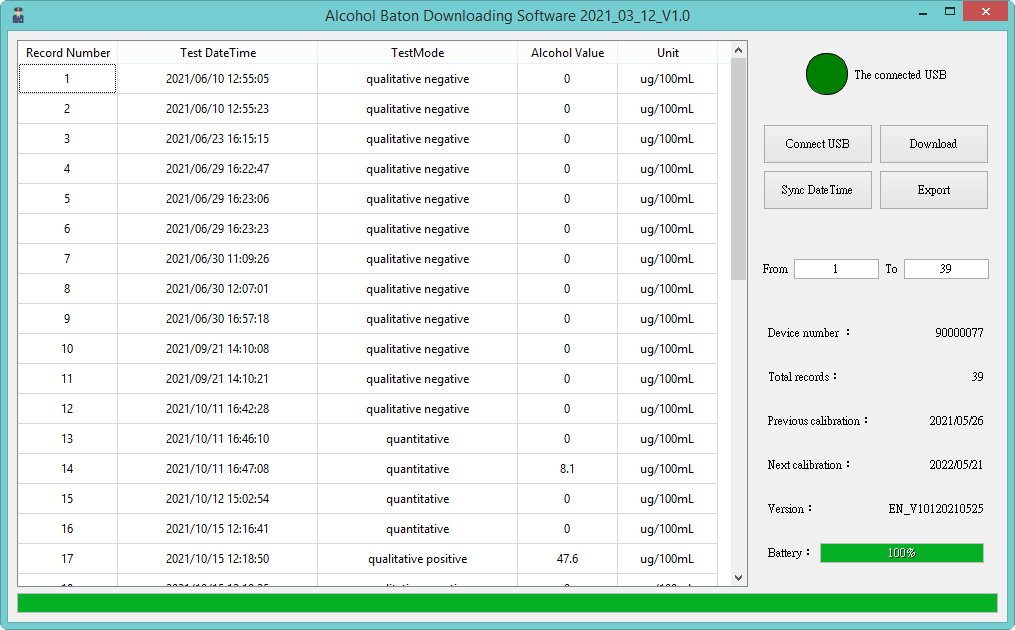
Task: Select alcohol value 8.1 cell
Action: 567,469
